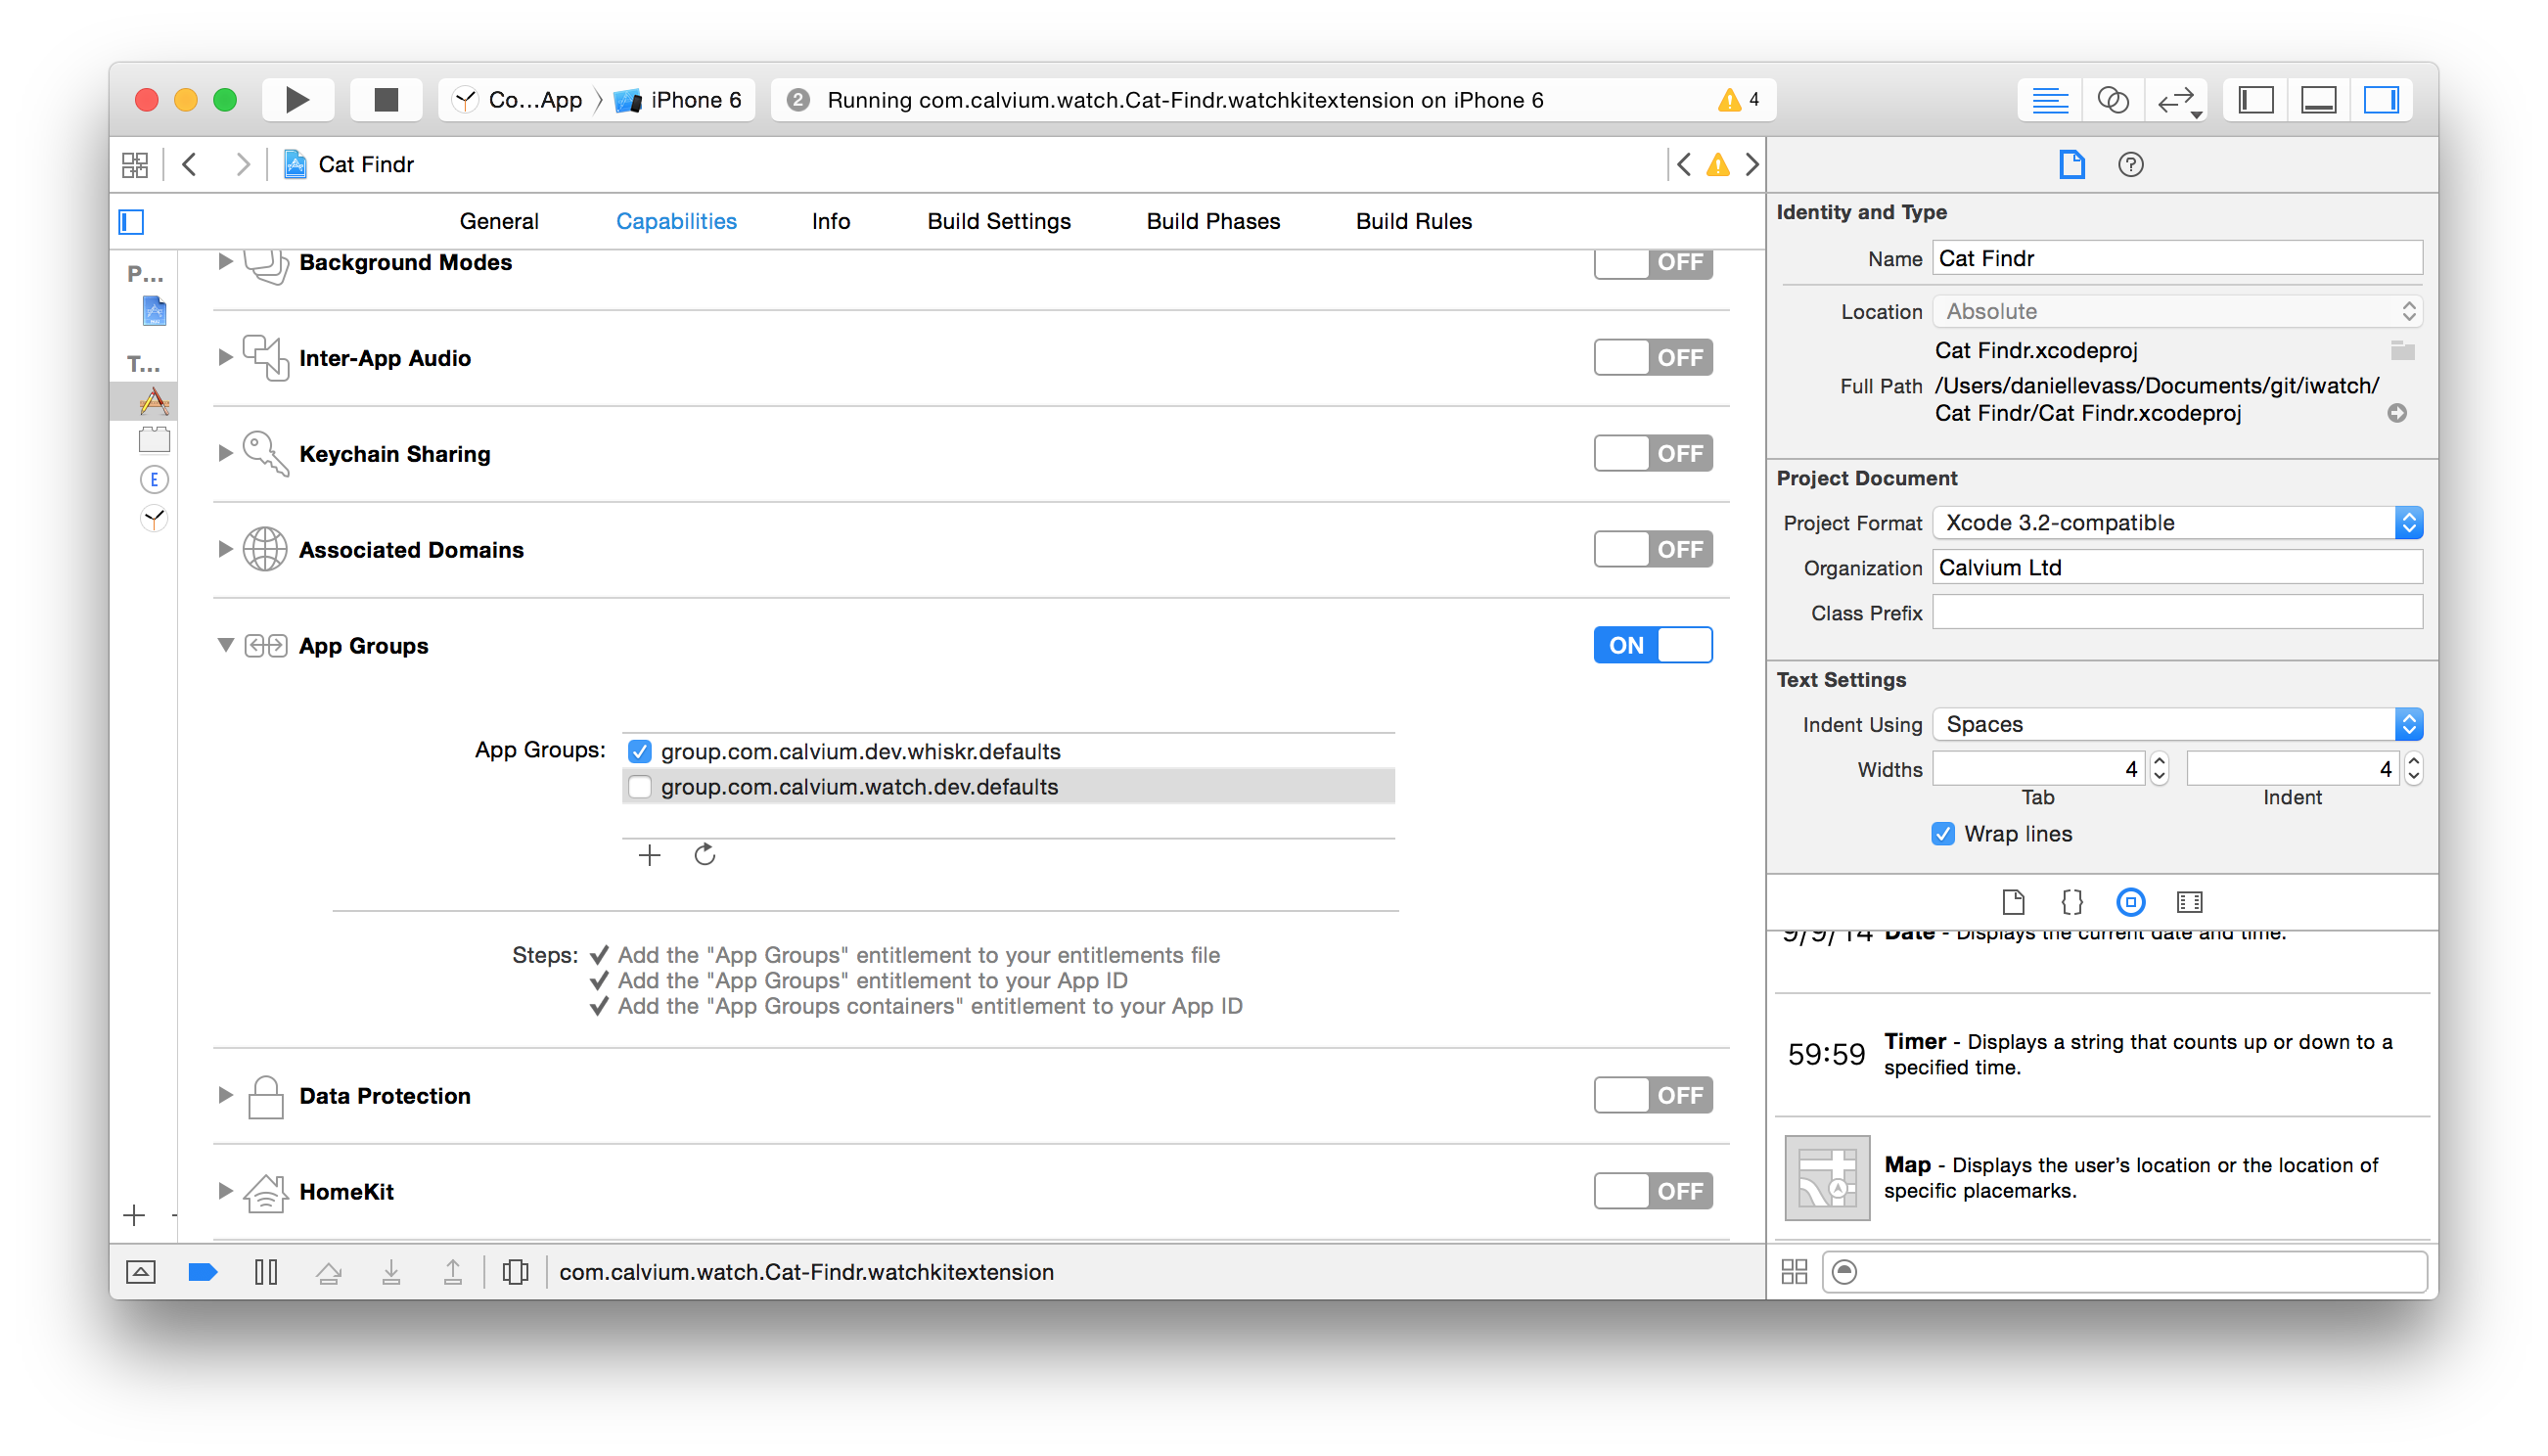
Task: Check group.com.calvium.watch.dev.defaults app group
Action: [x=640, y=787]
